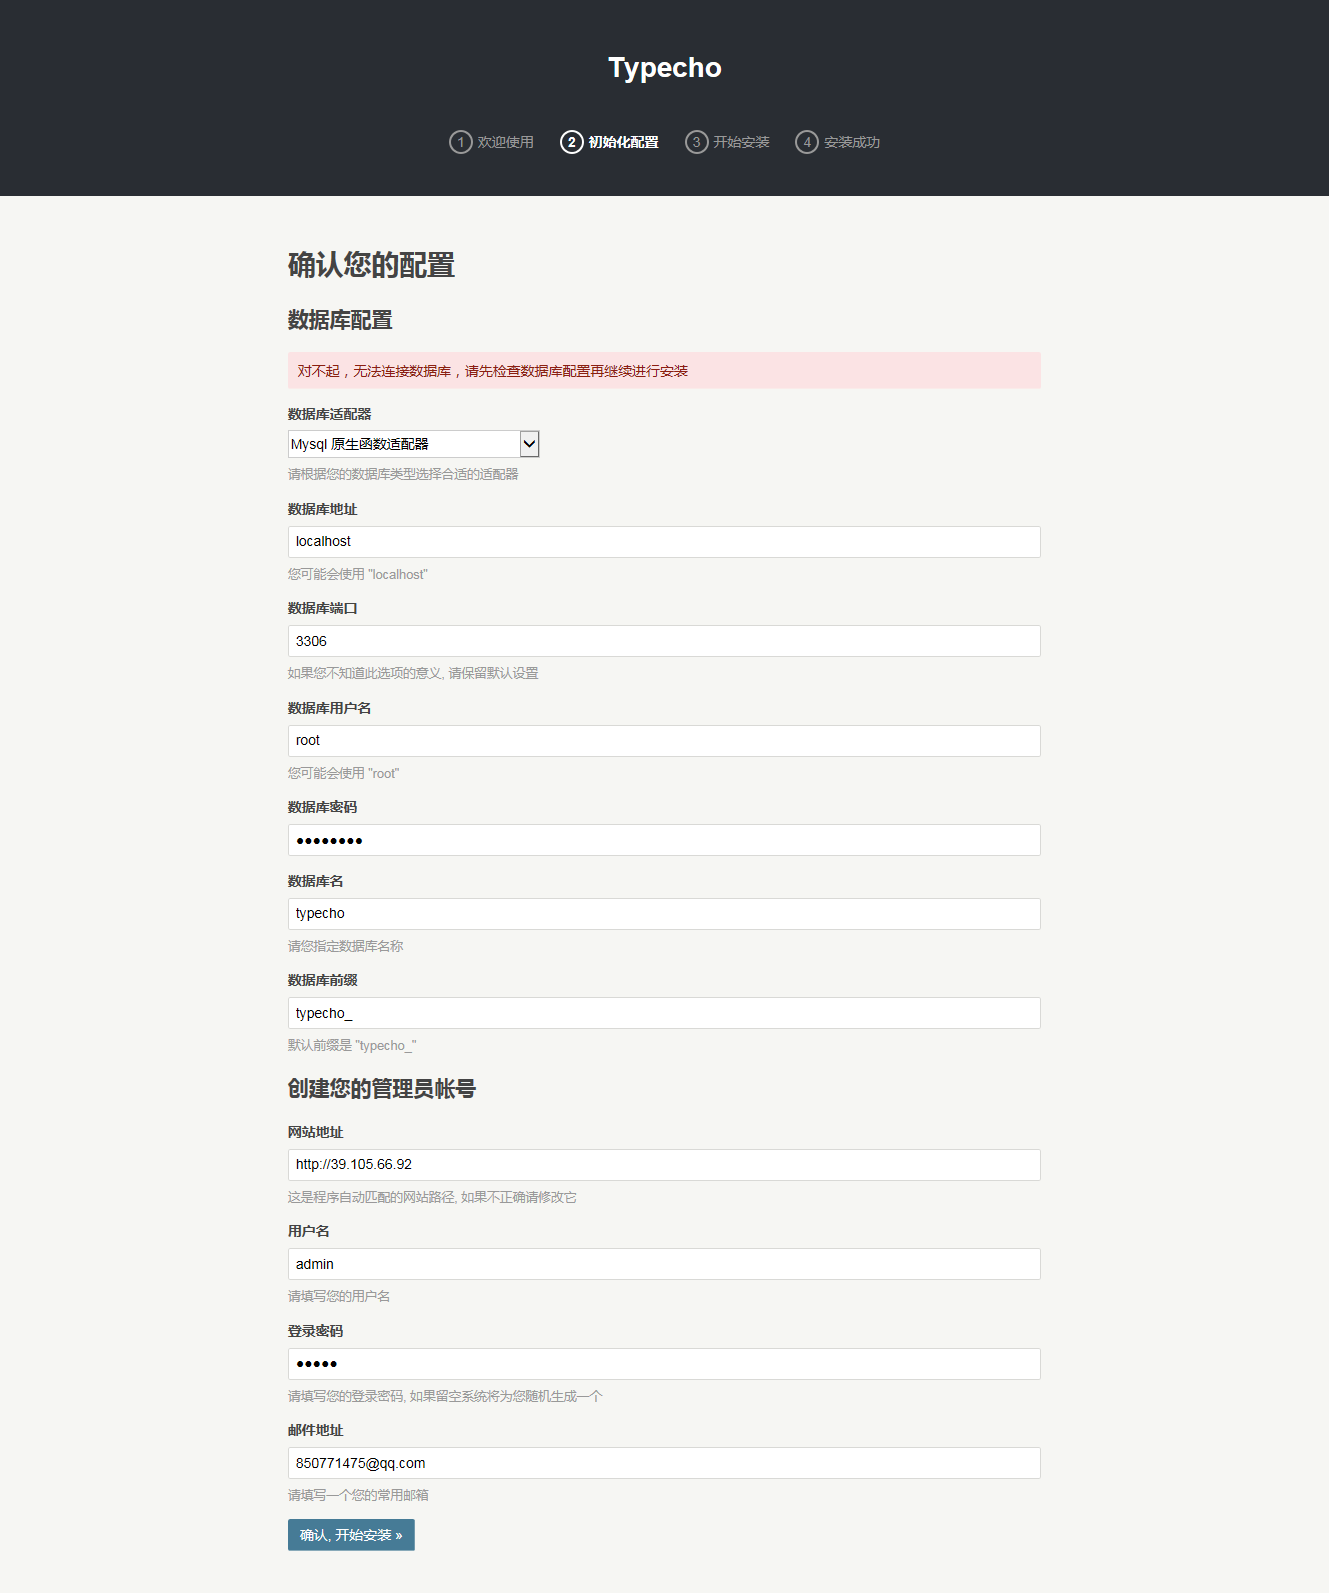Click the 数据库名 label
Screen dimensions: 1329x1593
coord(315,881)
